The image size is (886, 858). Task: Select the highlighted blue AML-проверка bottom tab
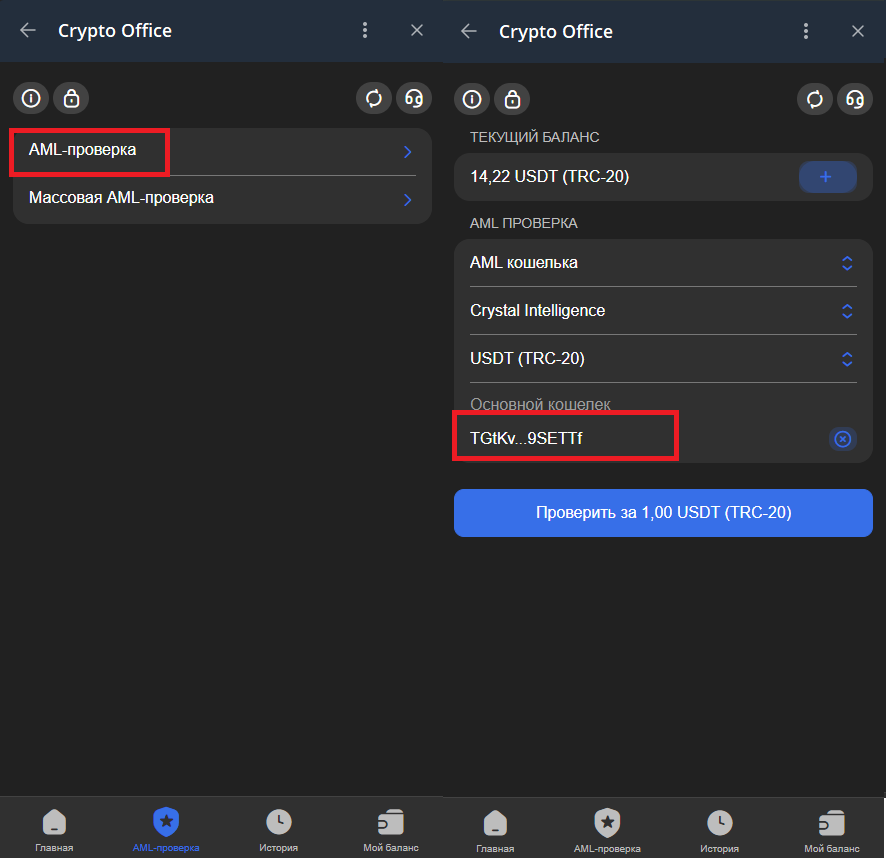tap(166, 830)
